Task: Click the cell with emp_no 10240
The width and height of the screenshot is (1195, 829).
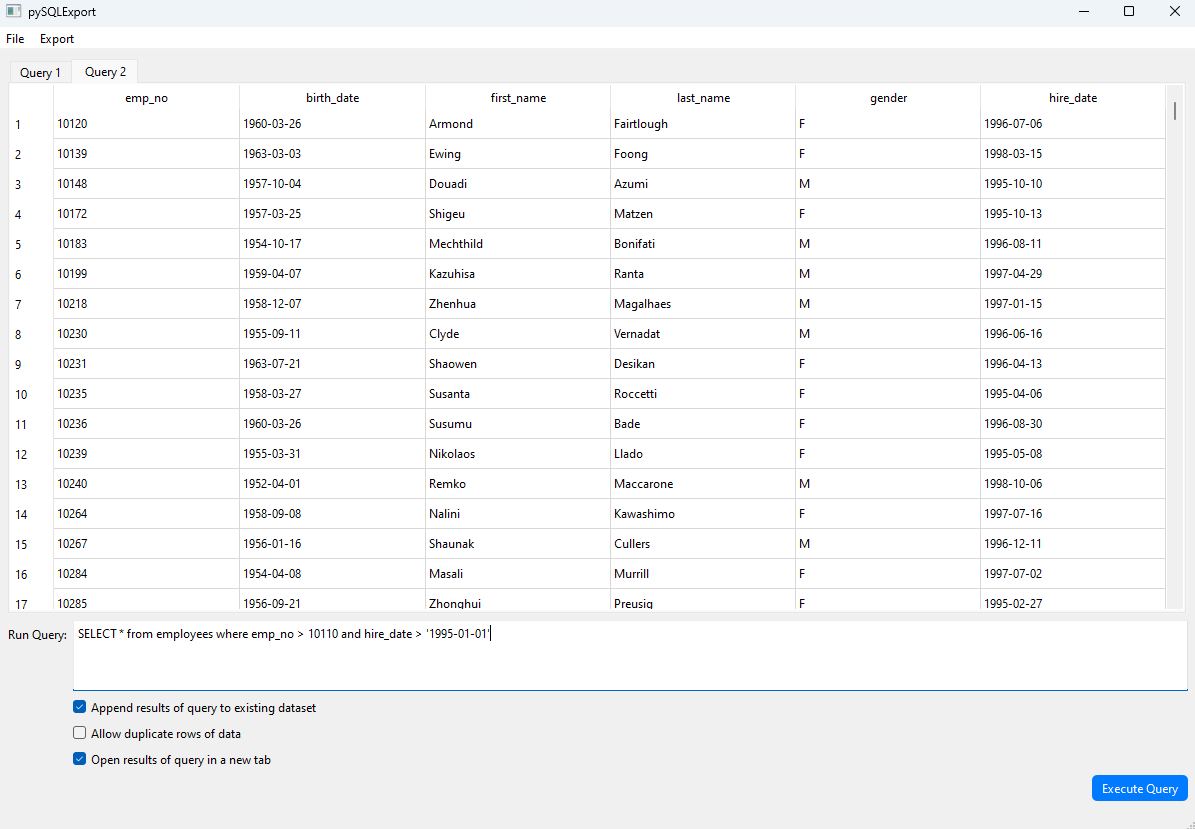Action: pyautogui.click(x=146, y=484)
